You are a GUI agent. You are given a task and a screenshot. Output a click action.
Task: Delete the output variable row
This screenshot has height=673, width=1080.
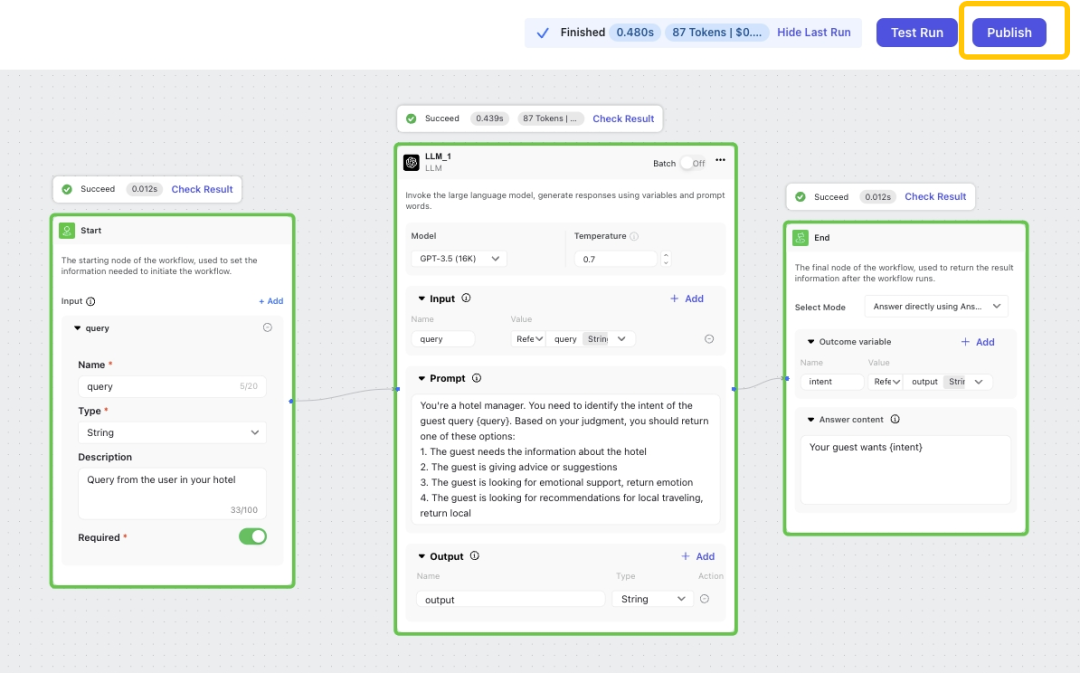(x=704, y=599)
